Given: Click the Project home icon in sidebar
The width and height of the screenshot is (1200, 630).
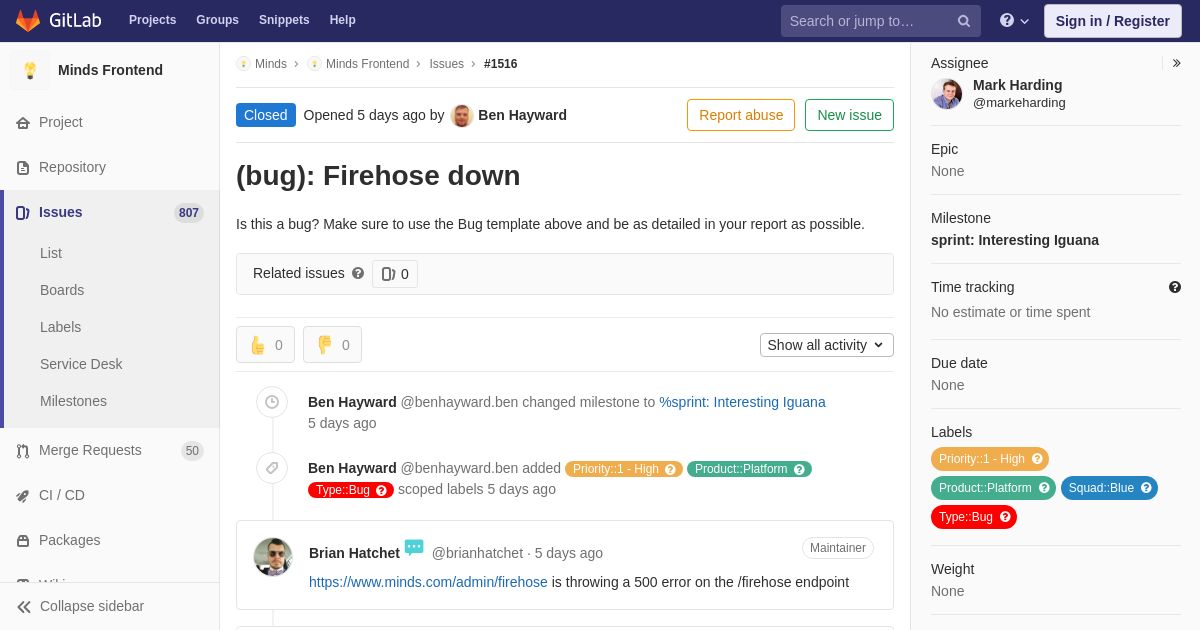Looking at the screenshot, I should 23,123.
